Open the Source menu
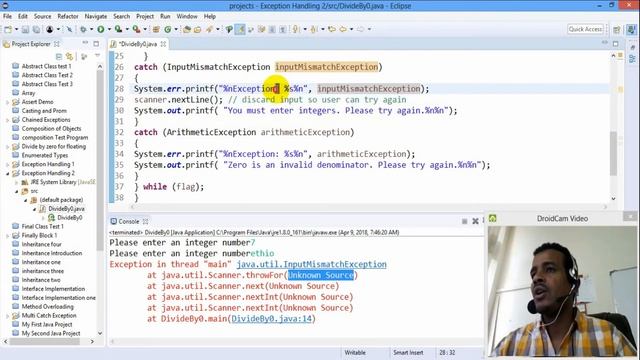The image size is (640, 360). [42, 16]
